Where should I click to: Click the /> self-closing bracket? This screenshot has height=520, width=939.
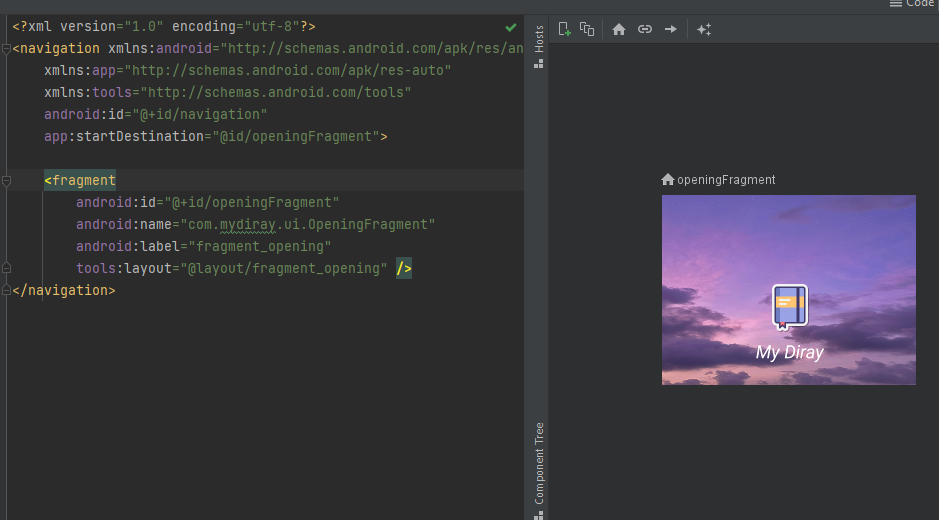pos(404,268)
